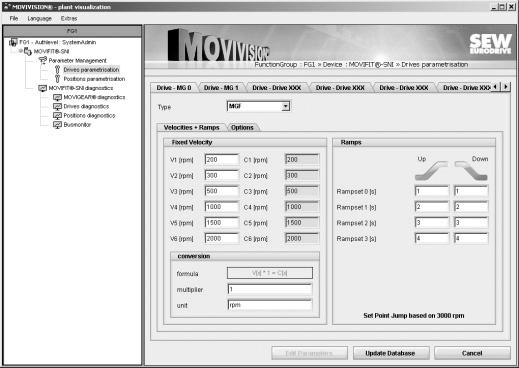This screenshot has height=368, width=519.
Task: Select the first Drive - Drive XXX tab
Action: tap(277, 88)
